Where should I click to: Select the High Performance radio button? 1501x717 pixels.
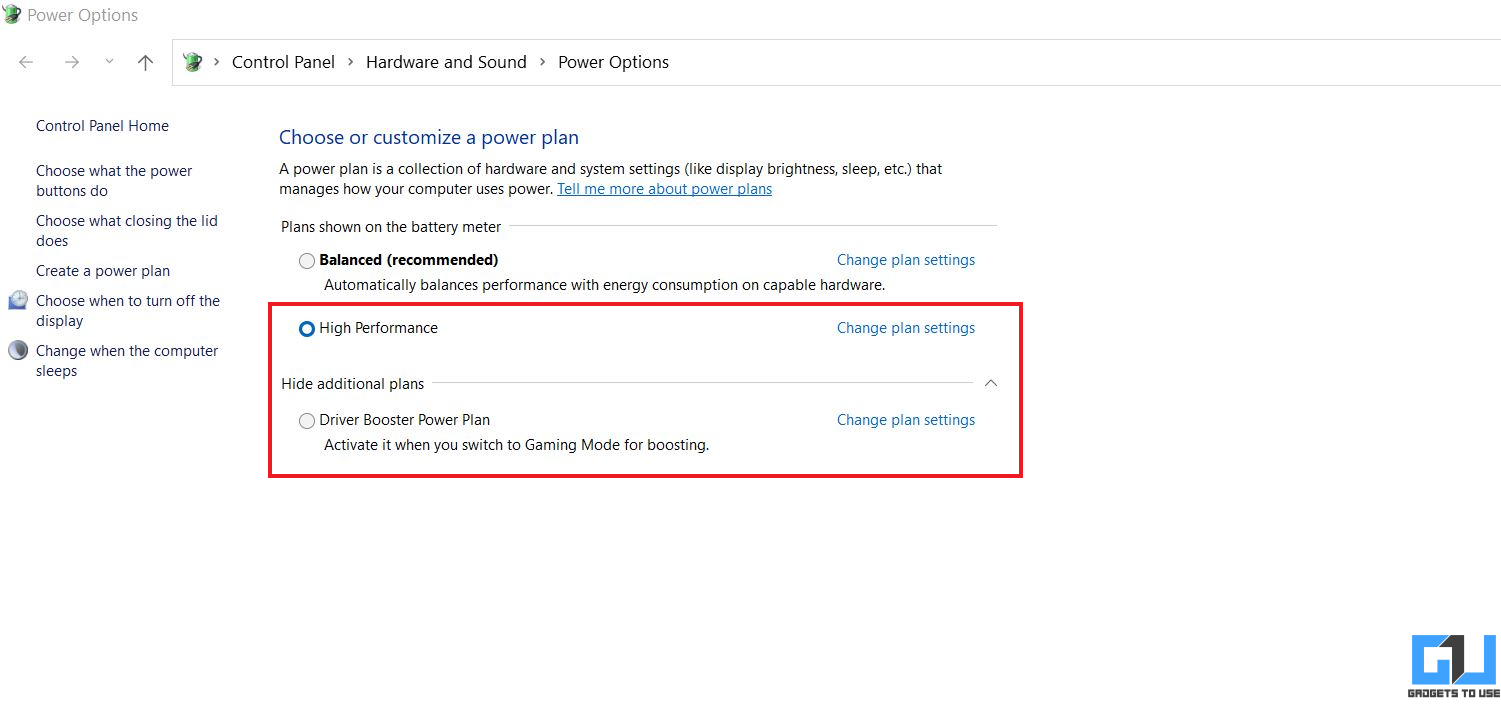(x=307, y=329)
